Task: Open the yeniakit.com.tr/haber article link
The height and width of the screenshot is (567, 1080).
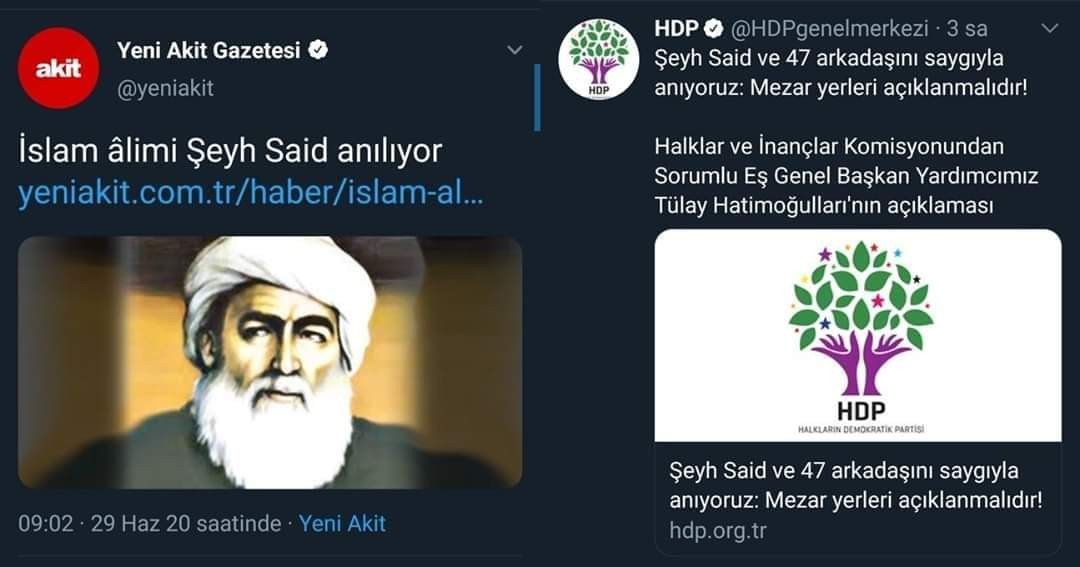Action: point(251,193)
